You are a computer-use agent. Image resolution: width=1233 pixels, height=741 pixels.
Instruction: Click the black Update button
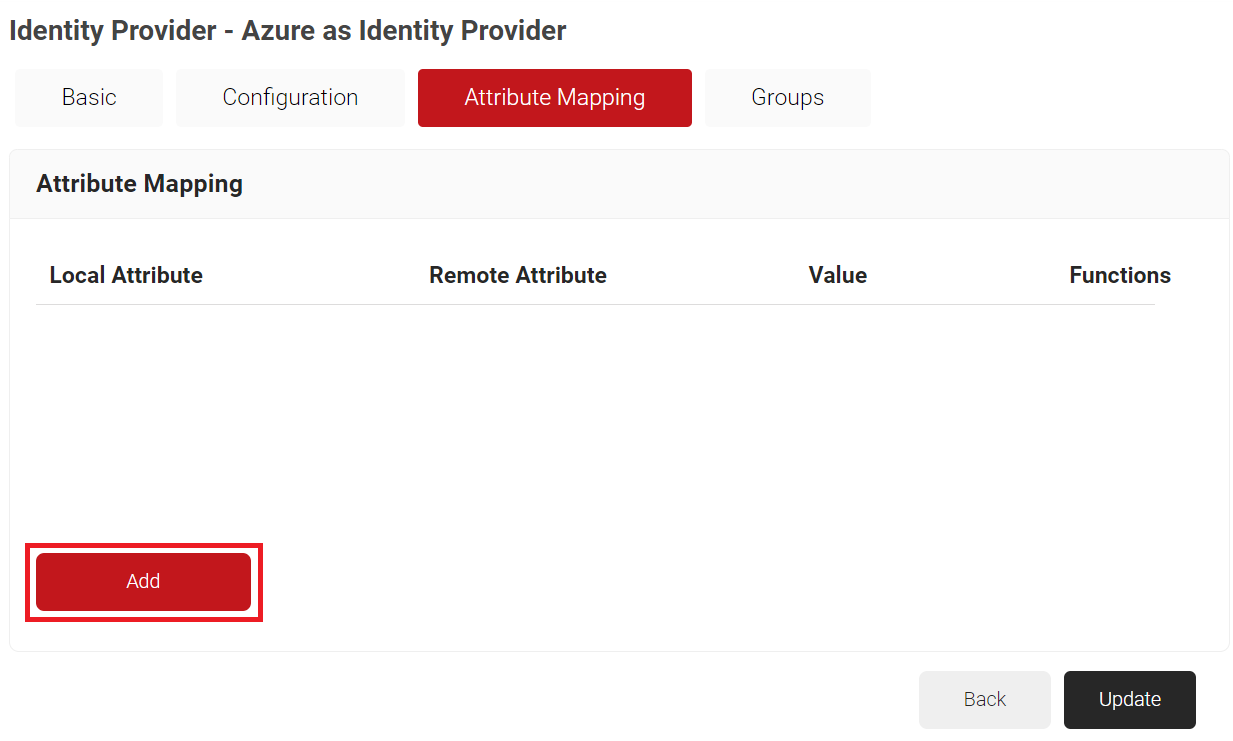(x=1129, y=700)
